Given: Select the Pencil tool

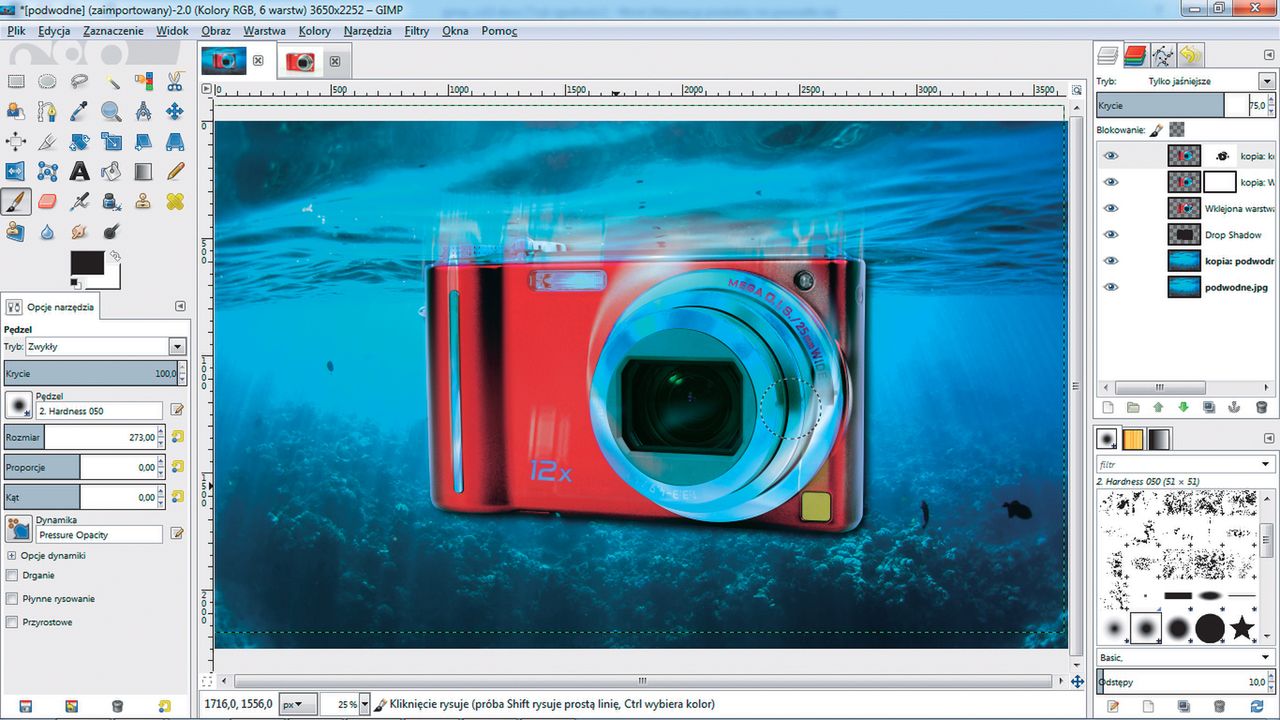Looking at the screenshot, I should pos(175,172).
